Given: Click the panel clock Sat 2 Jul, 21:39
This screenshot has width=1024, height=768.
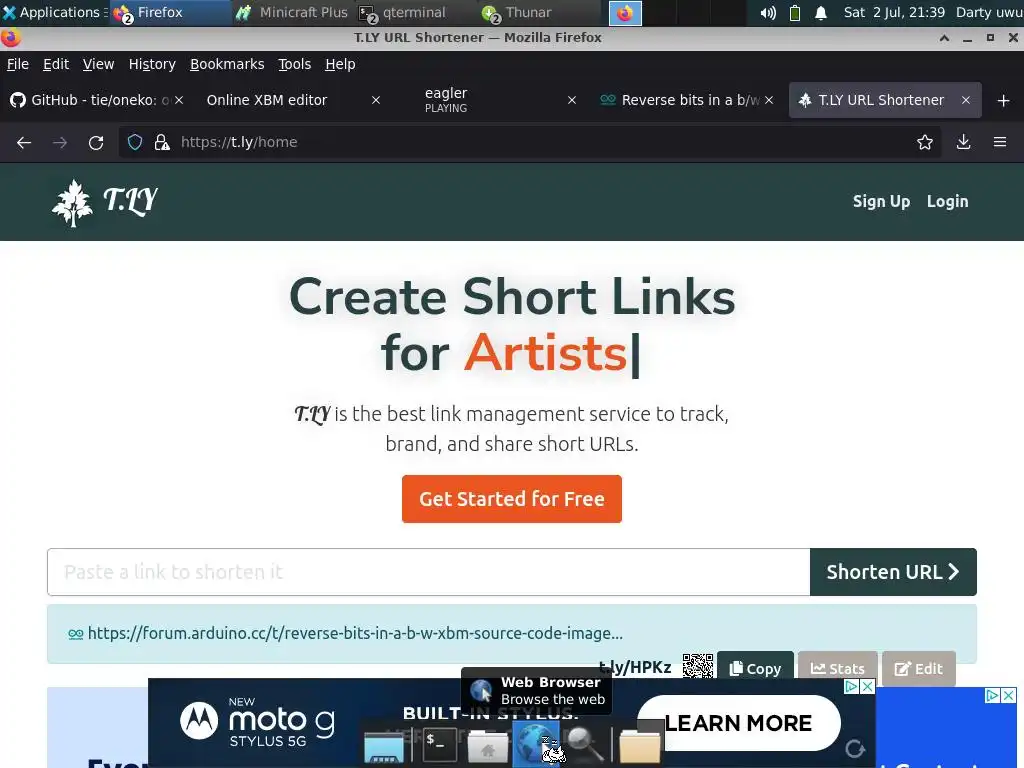Looking at the screenshot, I should pyautogui.click(x=894, y=12).
